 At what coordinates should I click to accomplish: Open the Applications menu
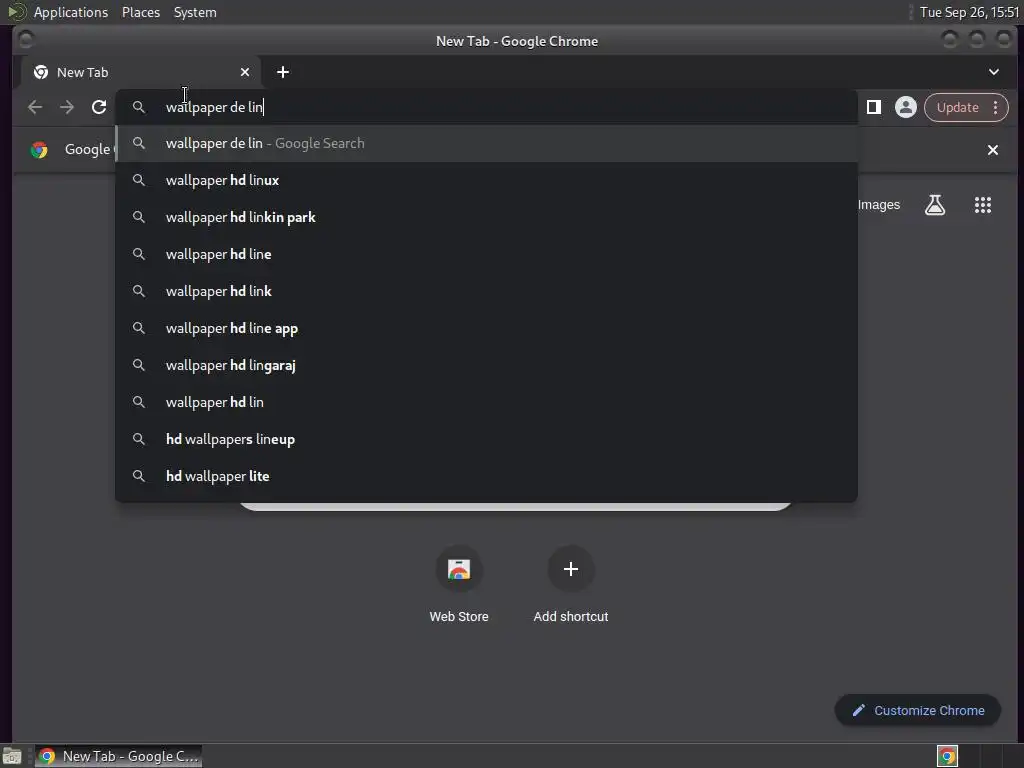tap(71, 12)
